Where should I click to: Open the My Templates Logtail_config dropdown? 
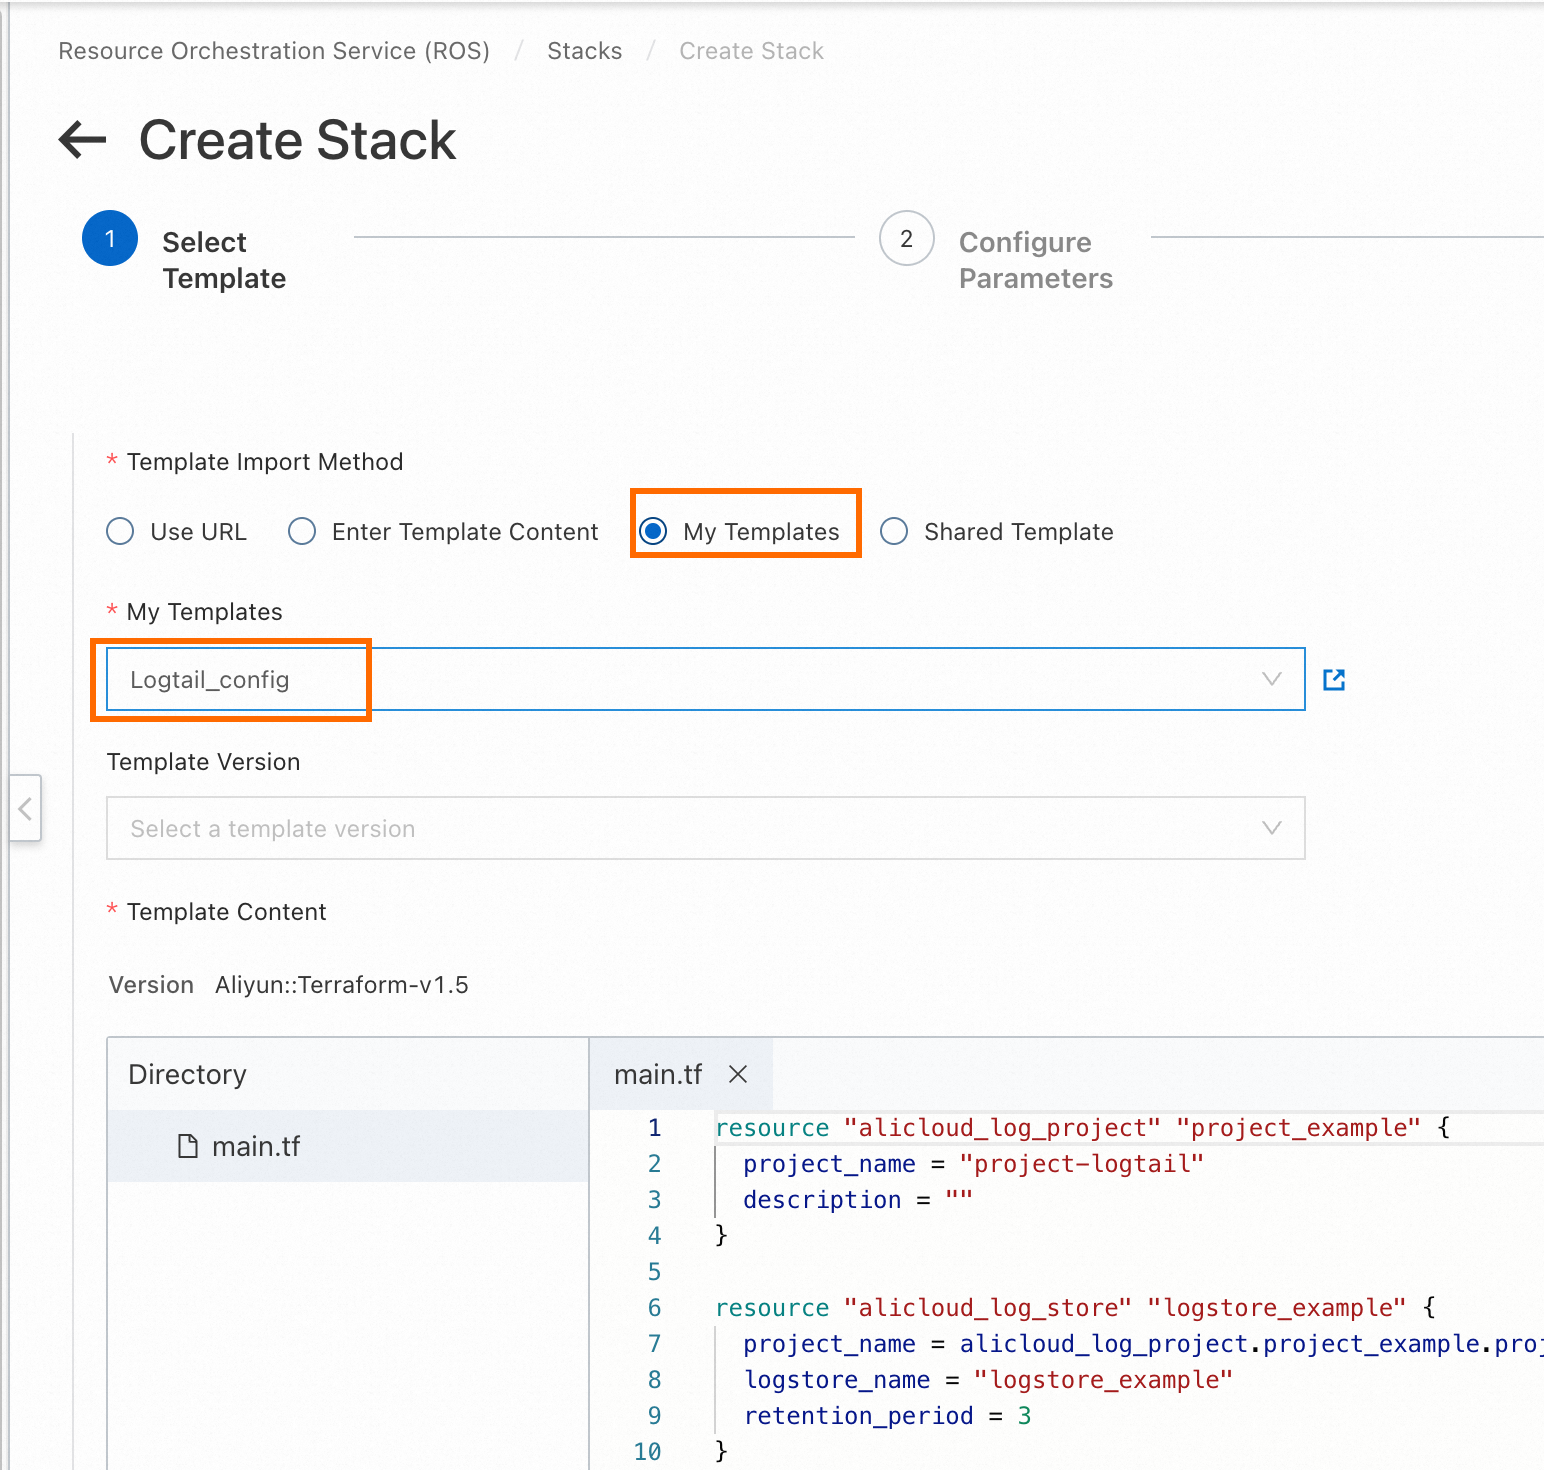[706, 679]
